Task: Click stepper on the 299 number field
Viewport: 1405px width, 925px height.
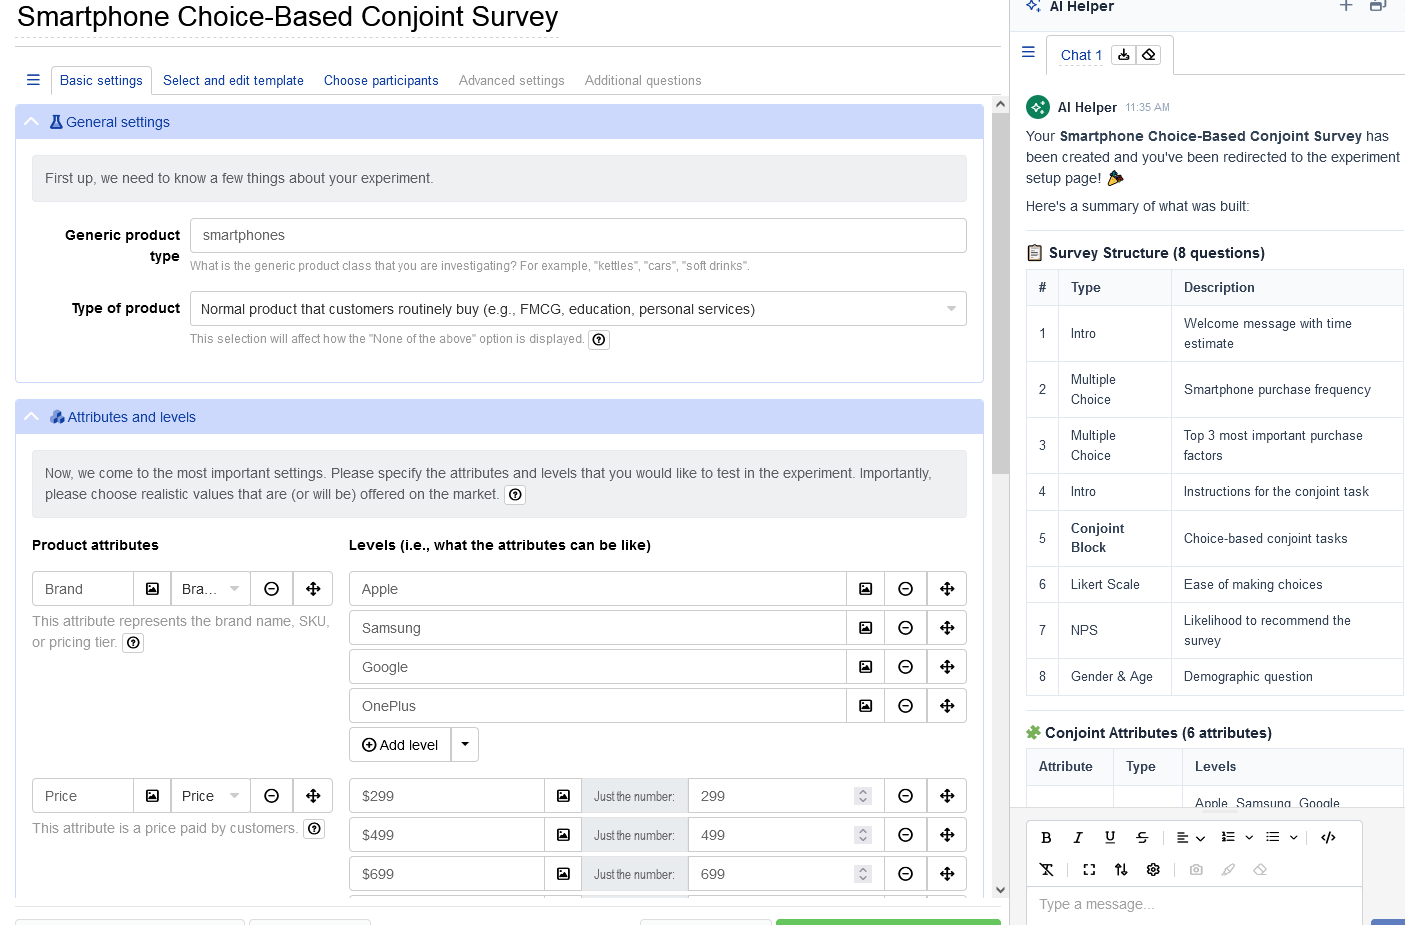Action: click(x=863, y=796)
